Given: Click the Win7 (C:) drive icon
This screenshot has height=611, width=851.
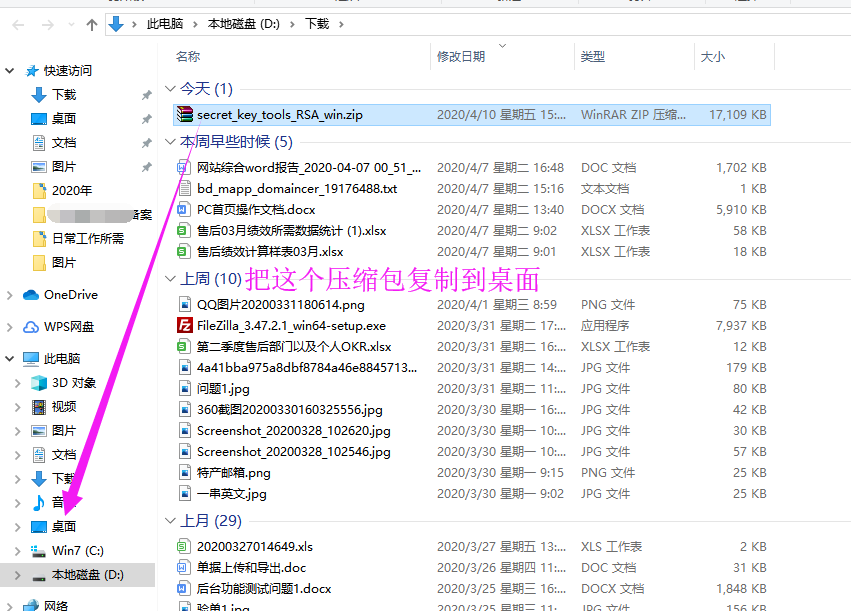Looking at the screenshot, I should click(39, 551).
